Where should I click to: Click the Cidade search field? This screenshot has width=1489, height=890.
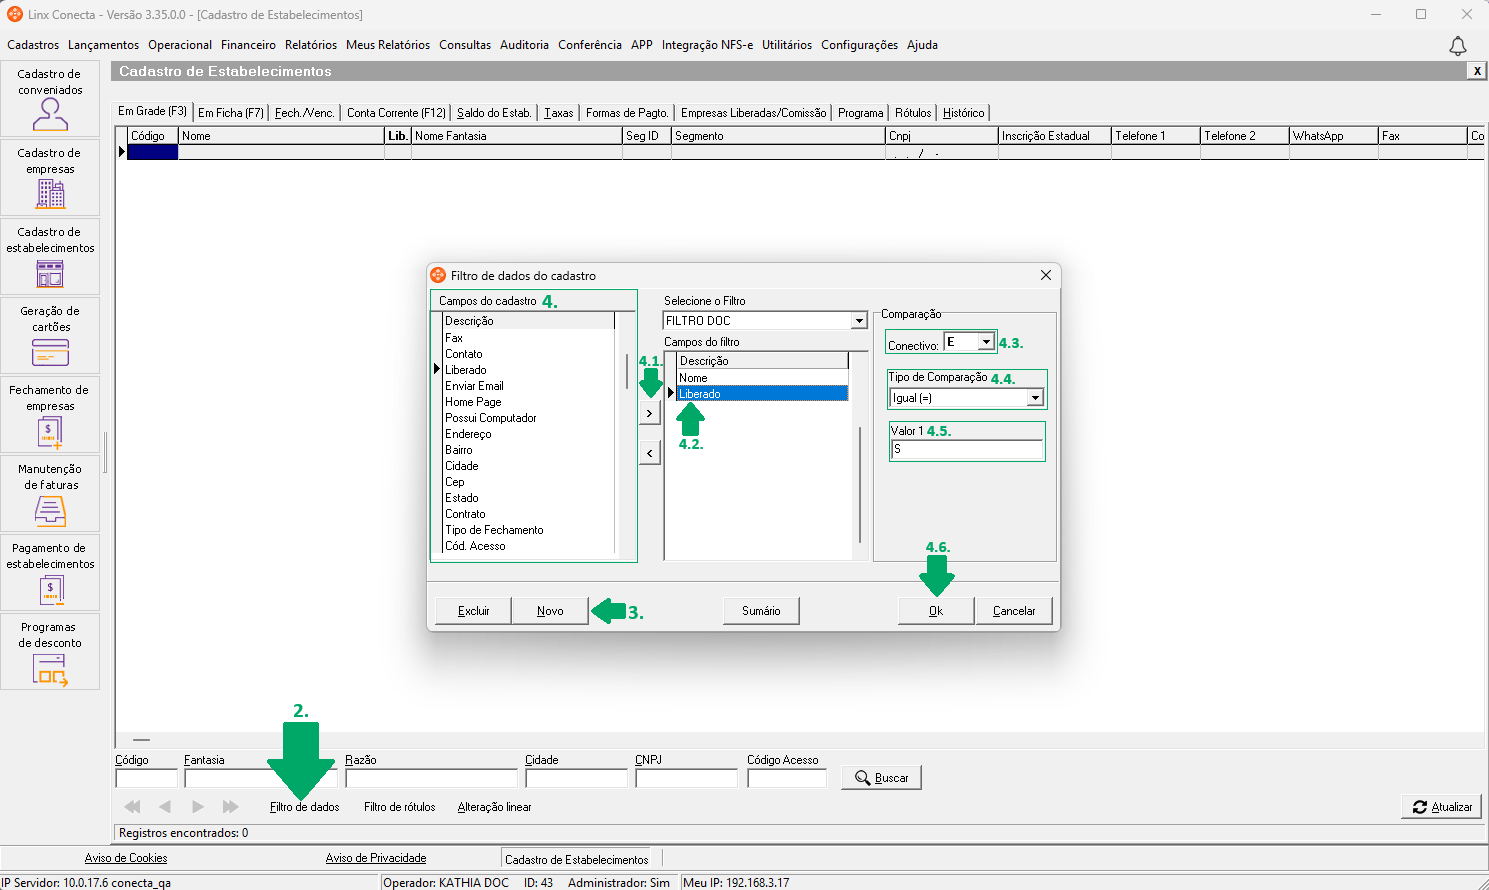tap(576, 778)
